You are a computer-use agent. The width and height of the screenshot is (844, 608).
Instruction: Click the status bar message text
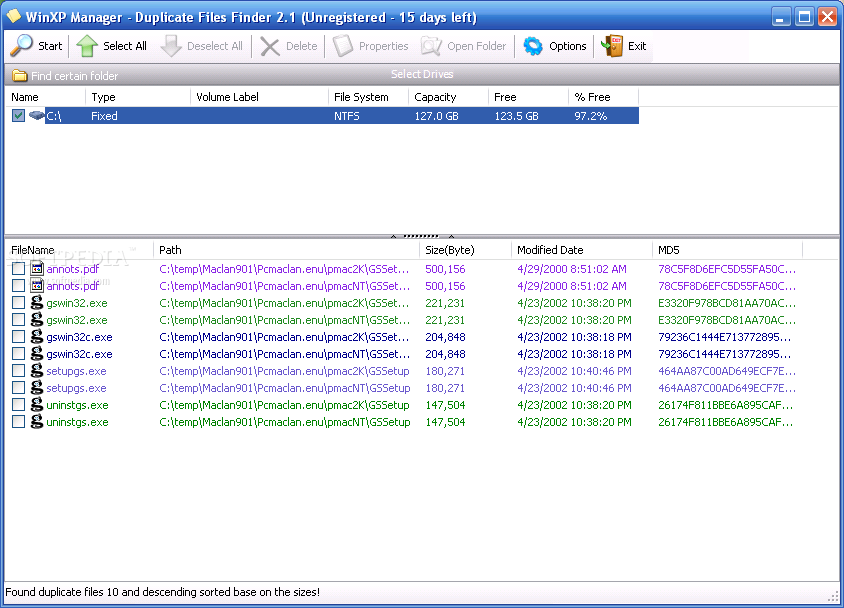pos(163,592)
